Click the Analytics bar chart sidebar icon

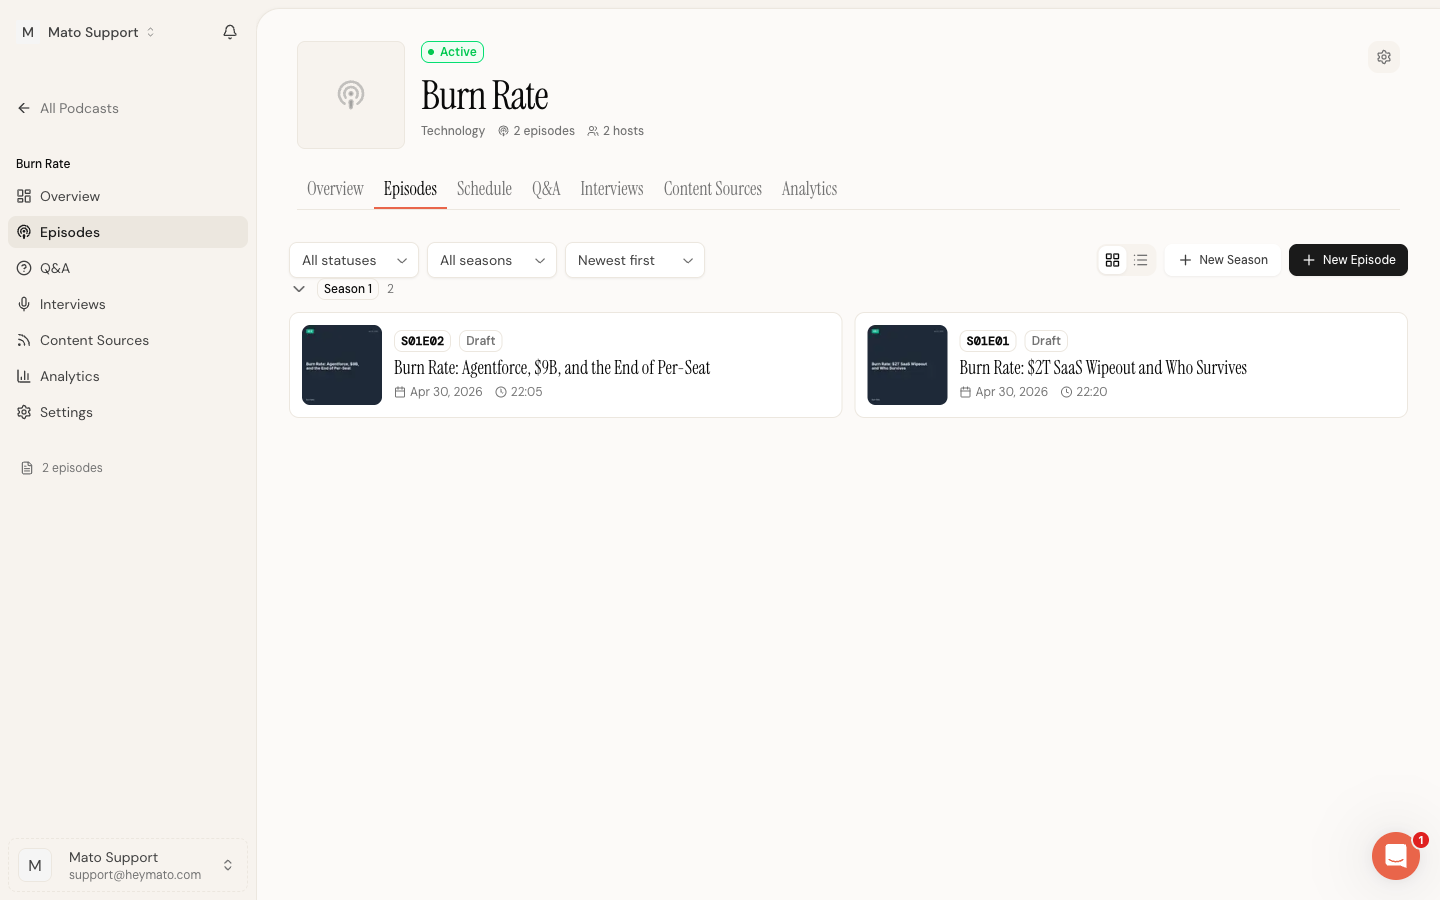coord(24,376)
